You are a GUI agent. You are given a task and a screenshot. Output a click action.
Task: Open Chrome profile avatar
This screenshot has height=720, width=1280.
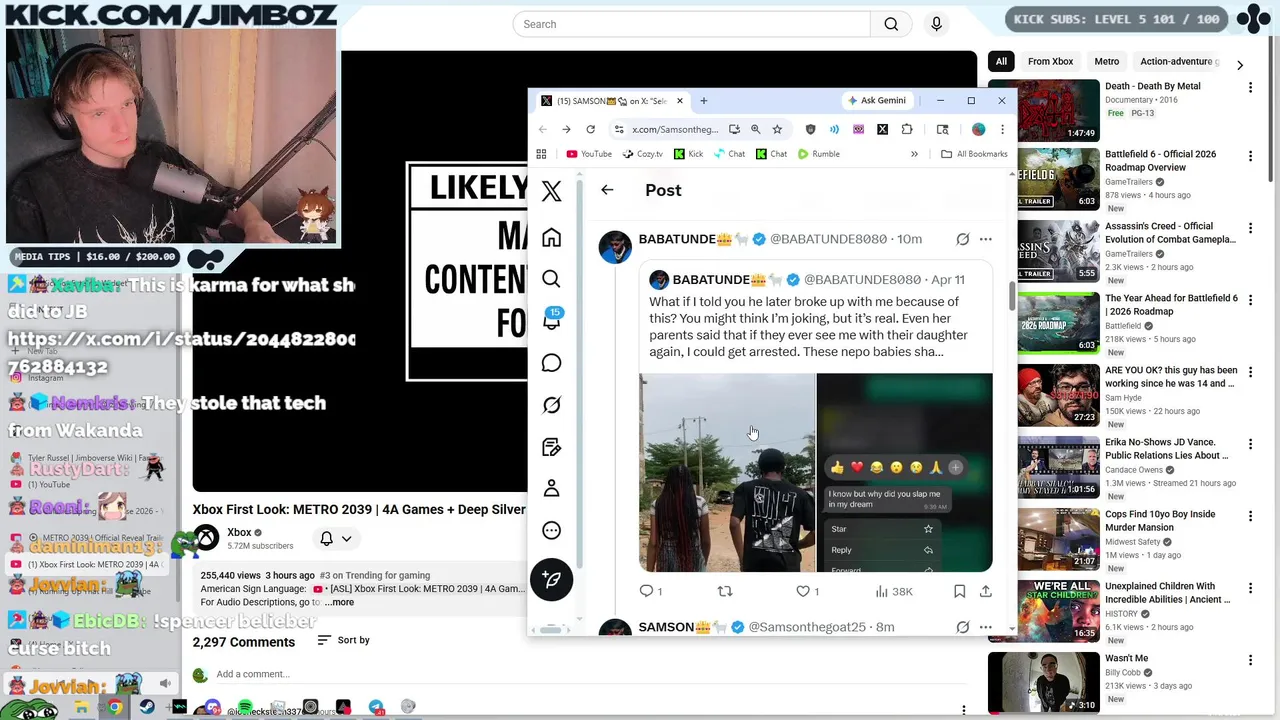(x=978, y=129)
